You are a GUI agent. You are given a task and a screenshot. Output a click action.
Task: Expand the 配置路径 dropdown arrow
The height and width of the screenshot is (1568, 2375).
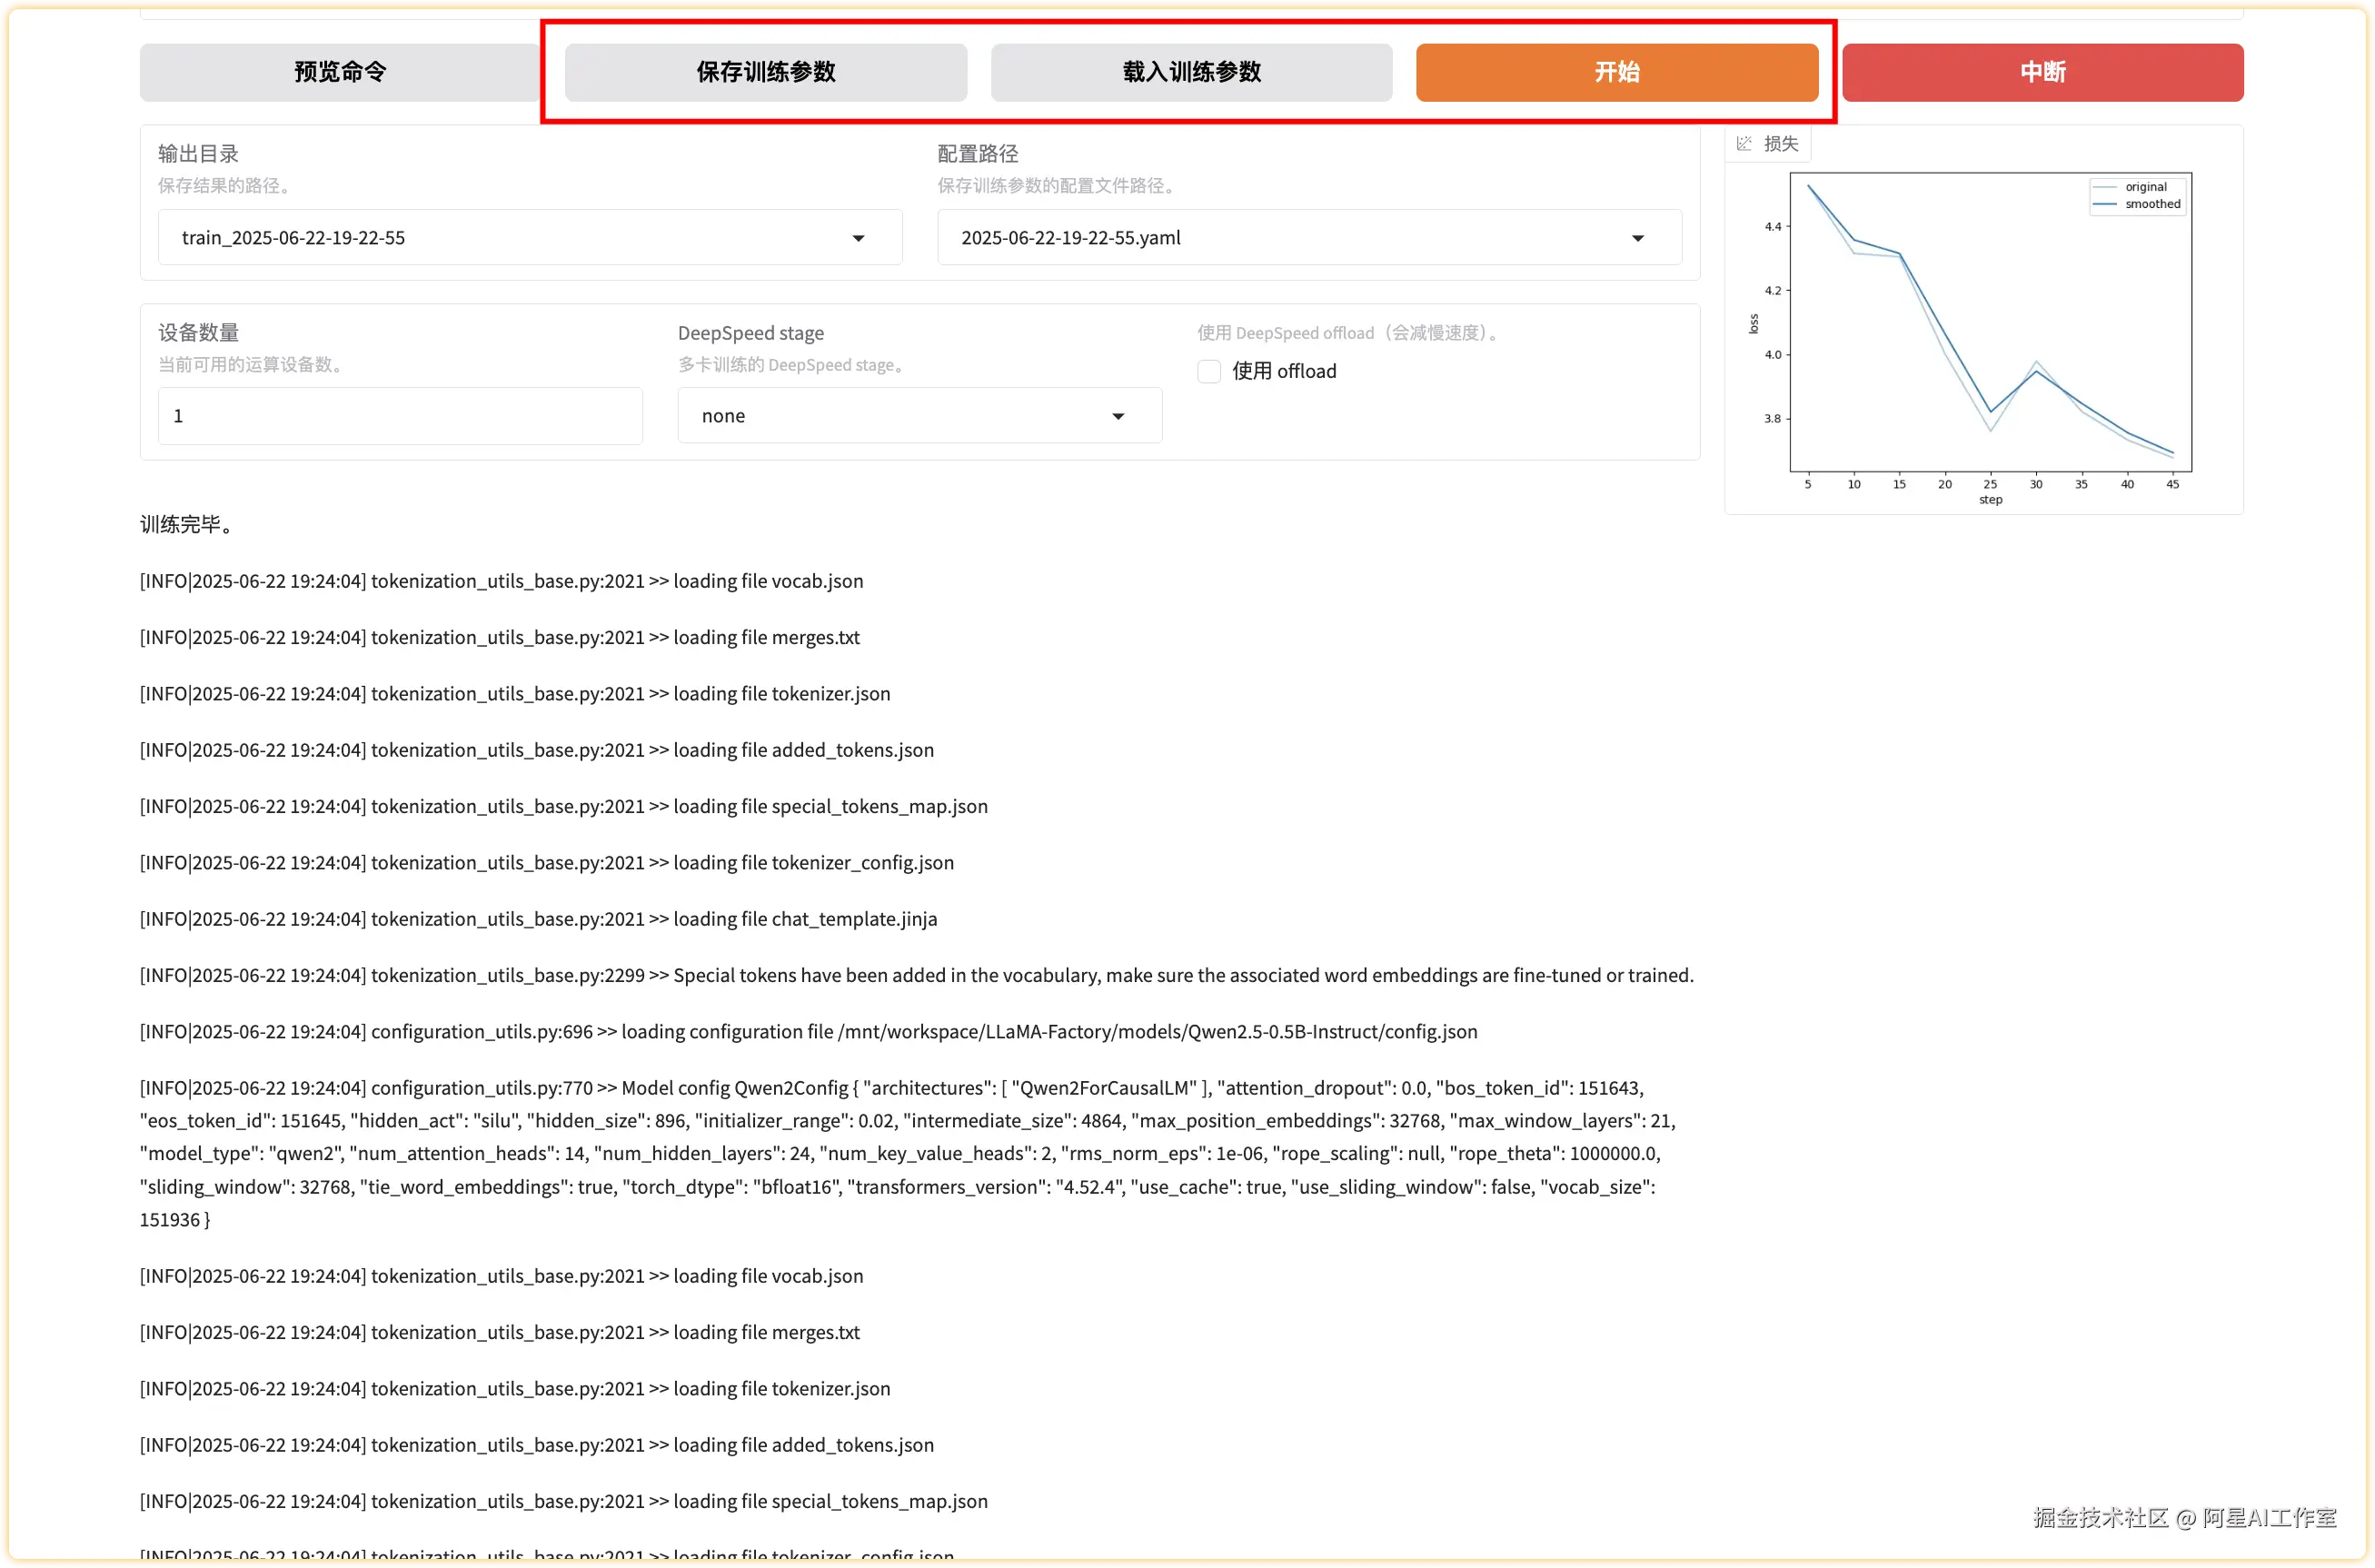coord(1638,238)
